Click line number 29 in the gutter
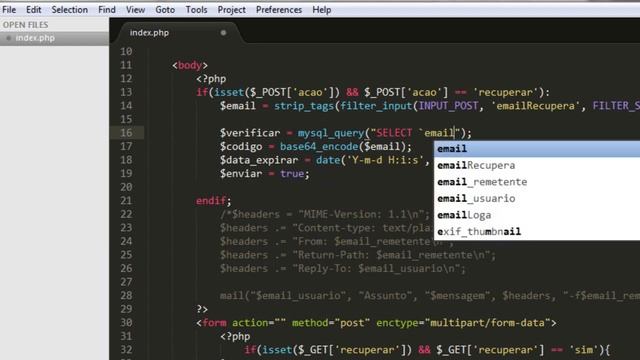The width and height of the screenshot is (640, 360). (x=126, y=309)
